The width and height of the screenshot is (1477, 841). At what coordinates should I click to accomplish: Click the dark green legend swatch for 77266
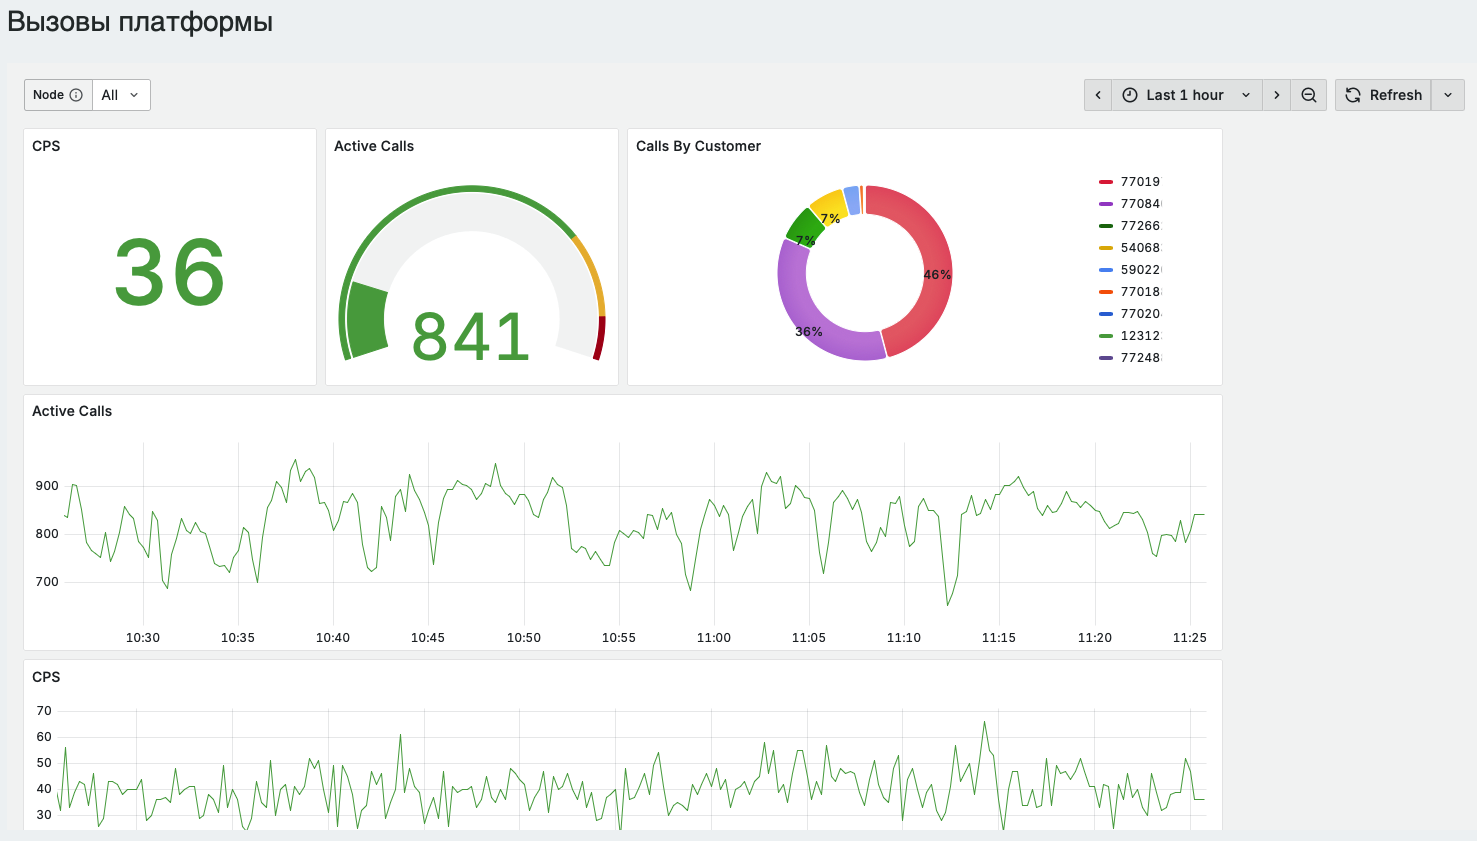click(x=1106, y=226)
